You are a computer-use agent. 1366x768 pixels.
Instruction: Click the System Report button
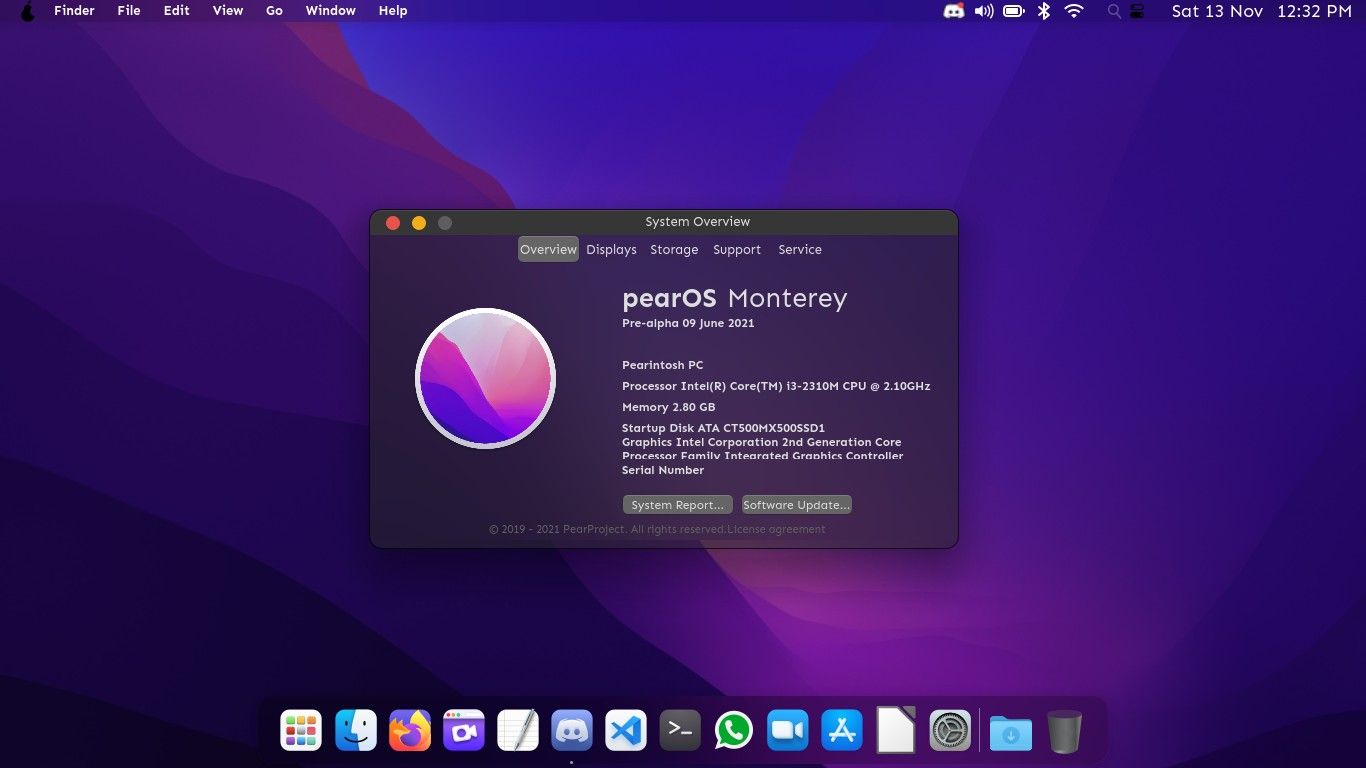tap(677, 504)
